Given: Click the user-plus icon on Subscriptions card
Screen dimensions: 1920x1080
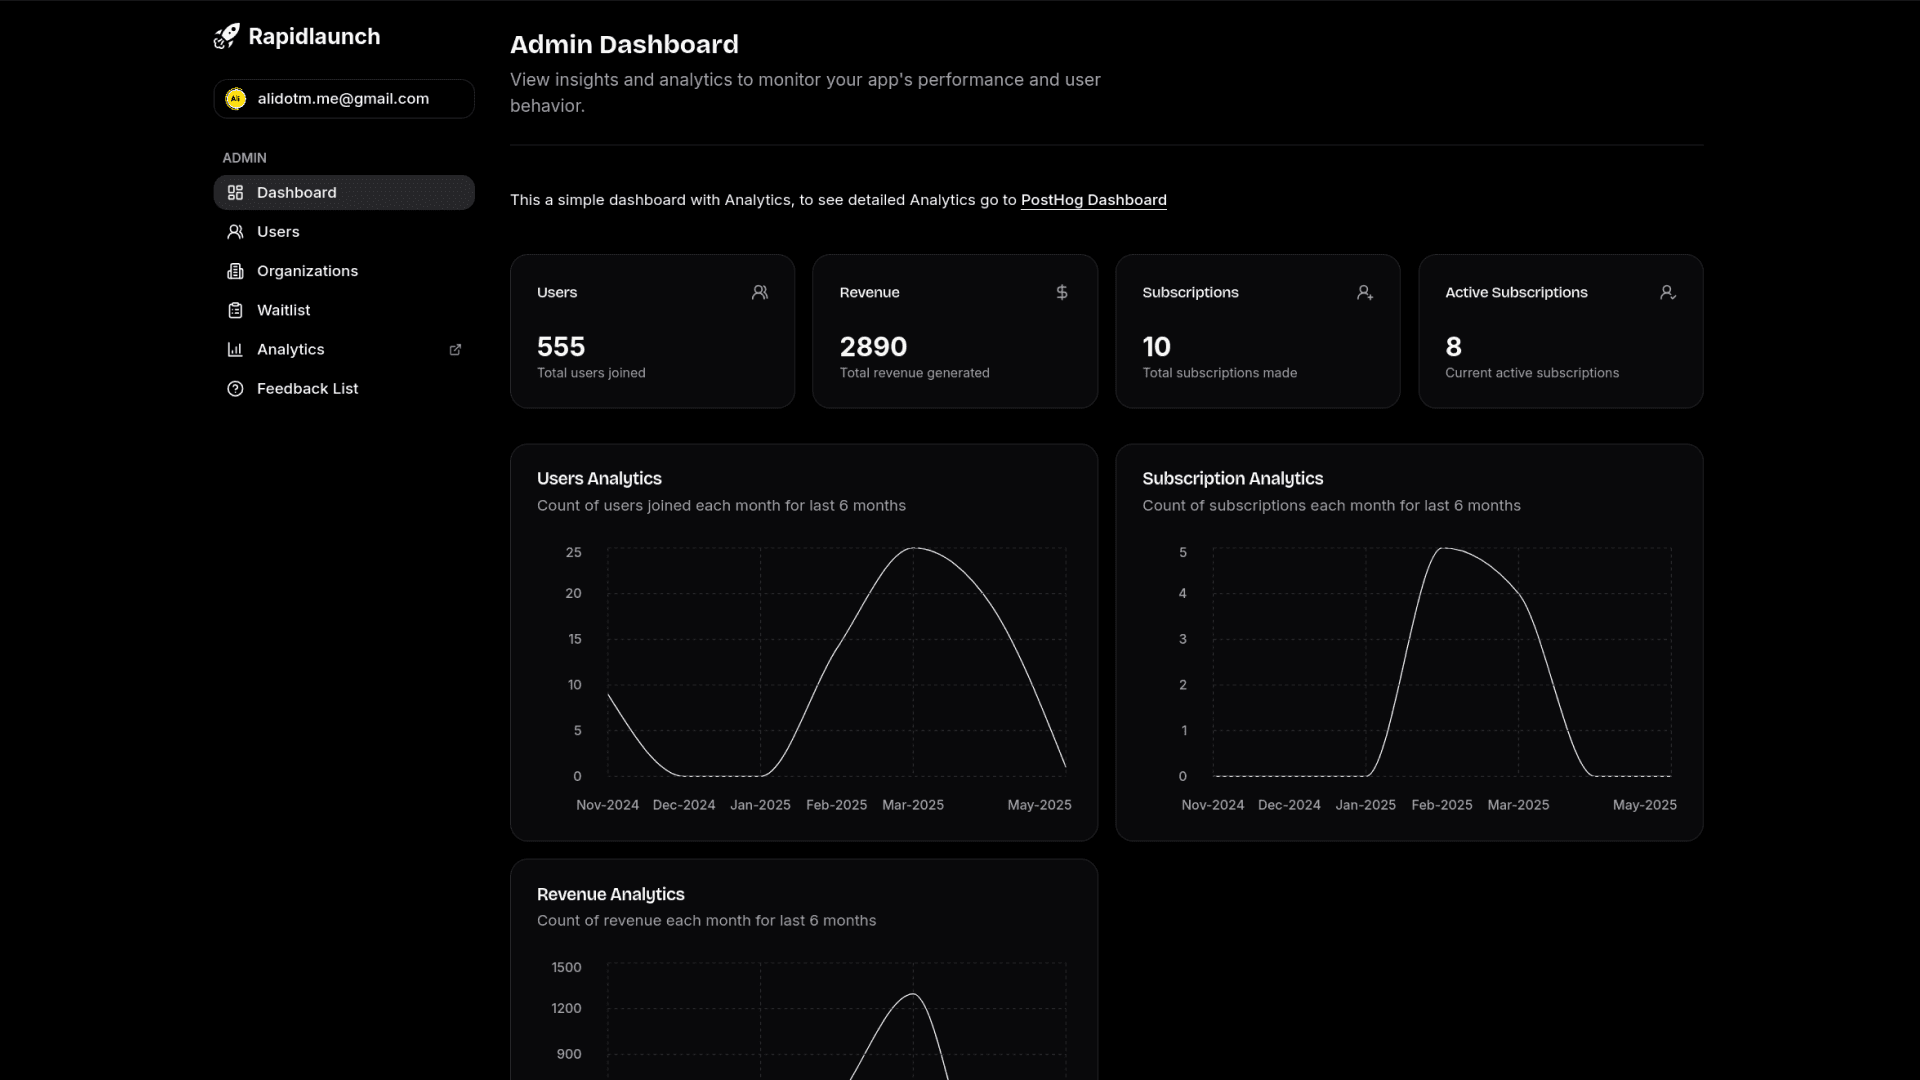Looking at the screenshot, I should click(1364, 292).
